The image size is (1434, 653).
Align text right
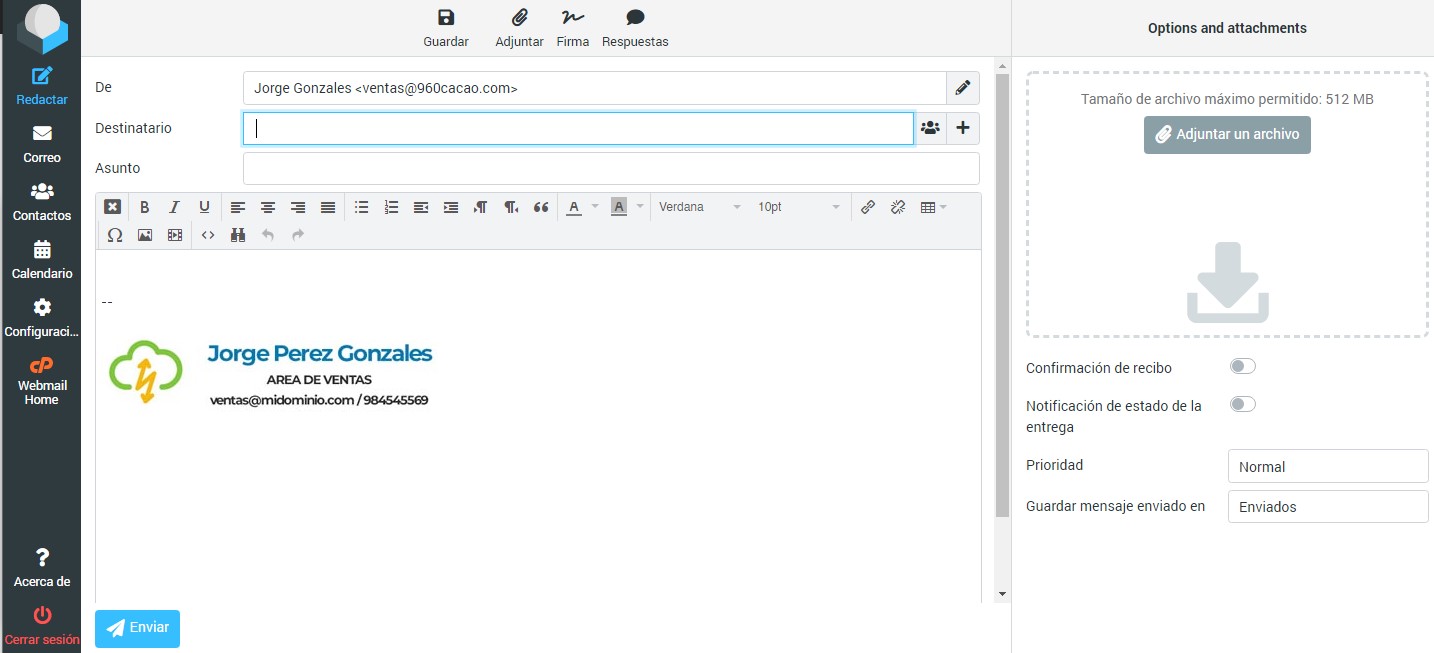pyautogui.click(x=298, y=207)
